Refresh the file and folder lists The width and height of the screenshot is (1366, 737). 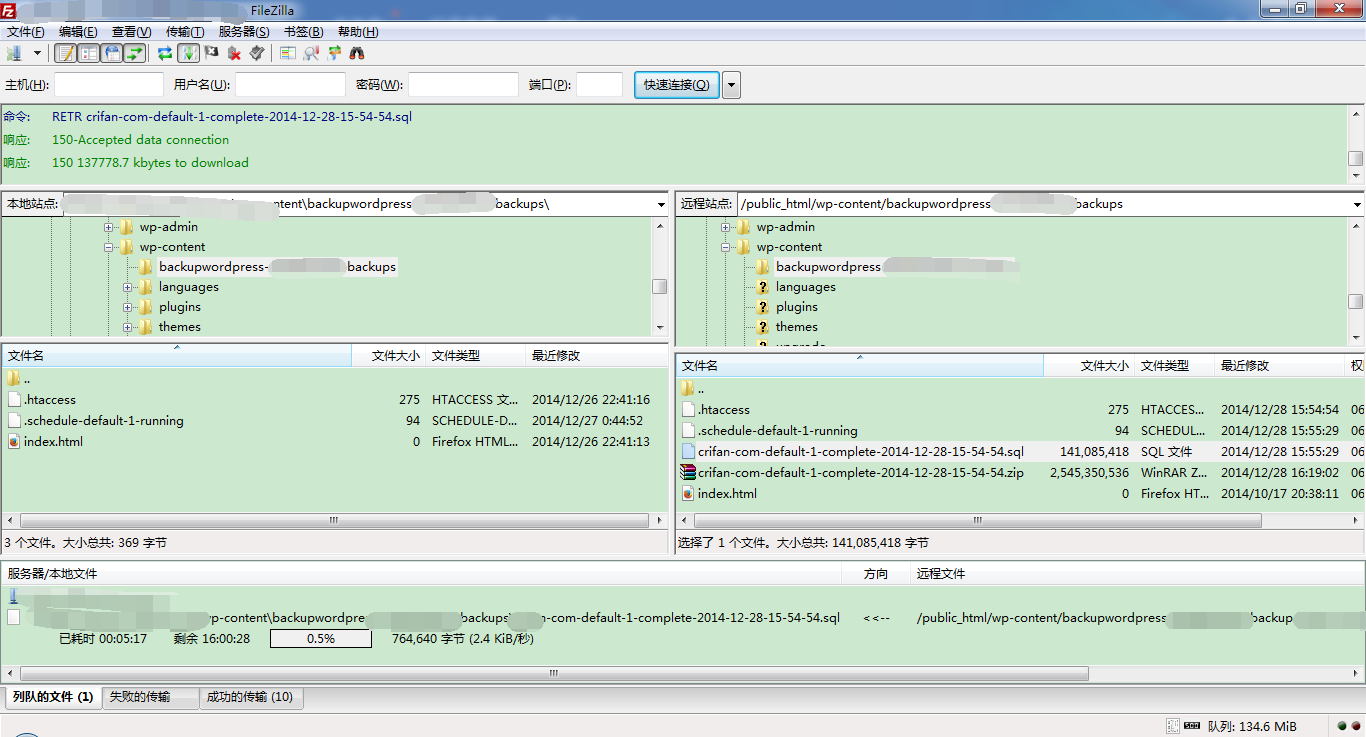tap(165, 53)
